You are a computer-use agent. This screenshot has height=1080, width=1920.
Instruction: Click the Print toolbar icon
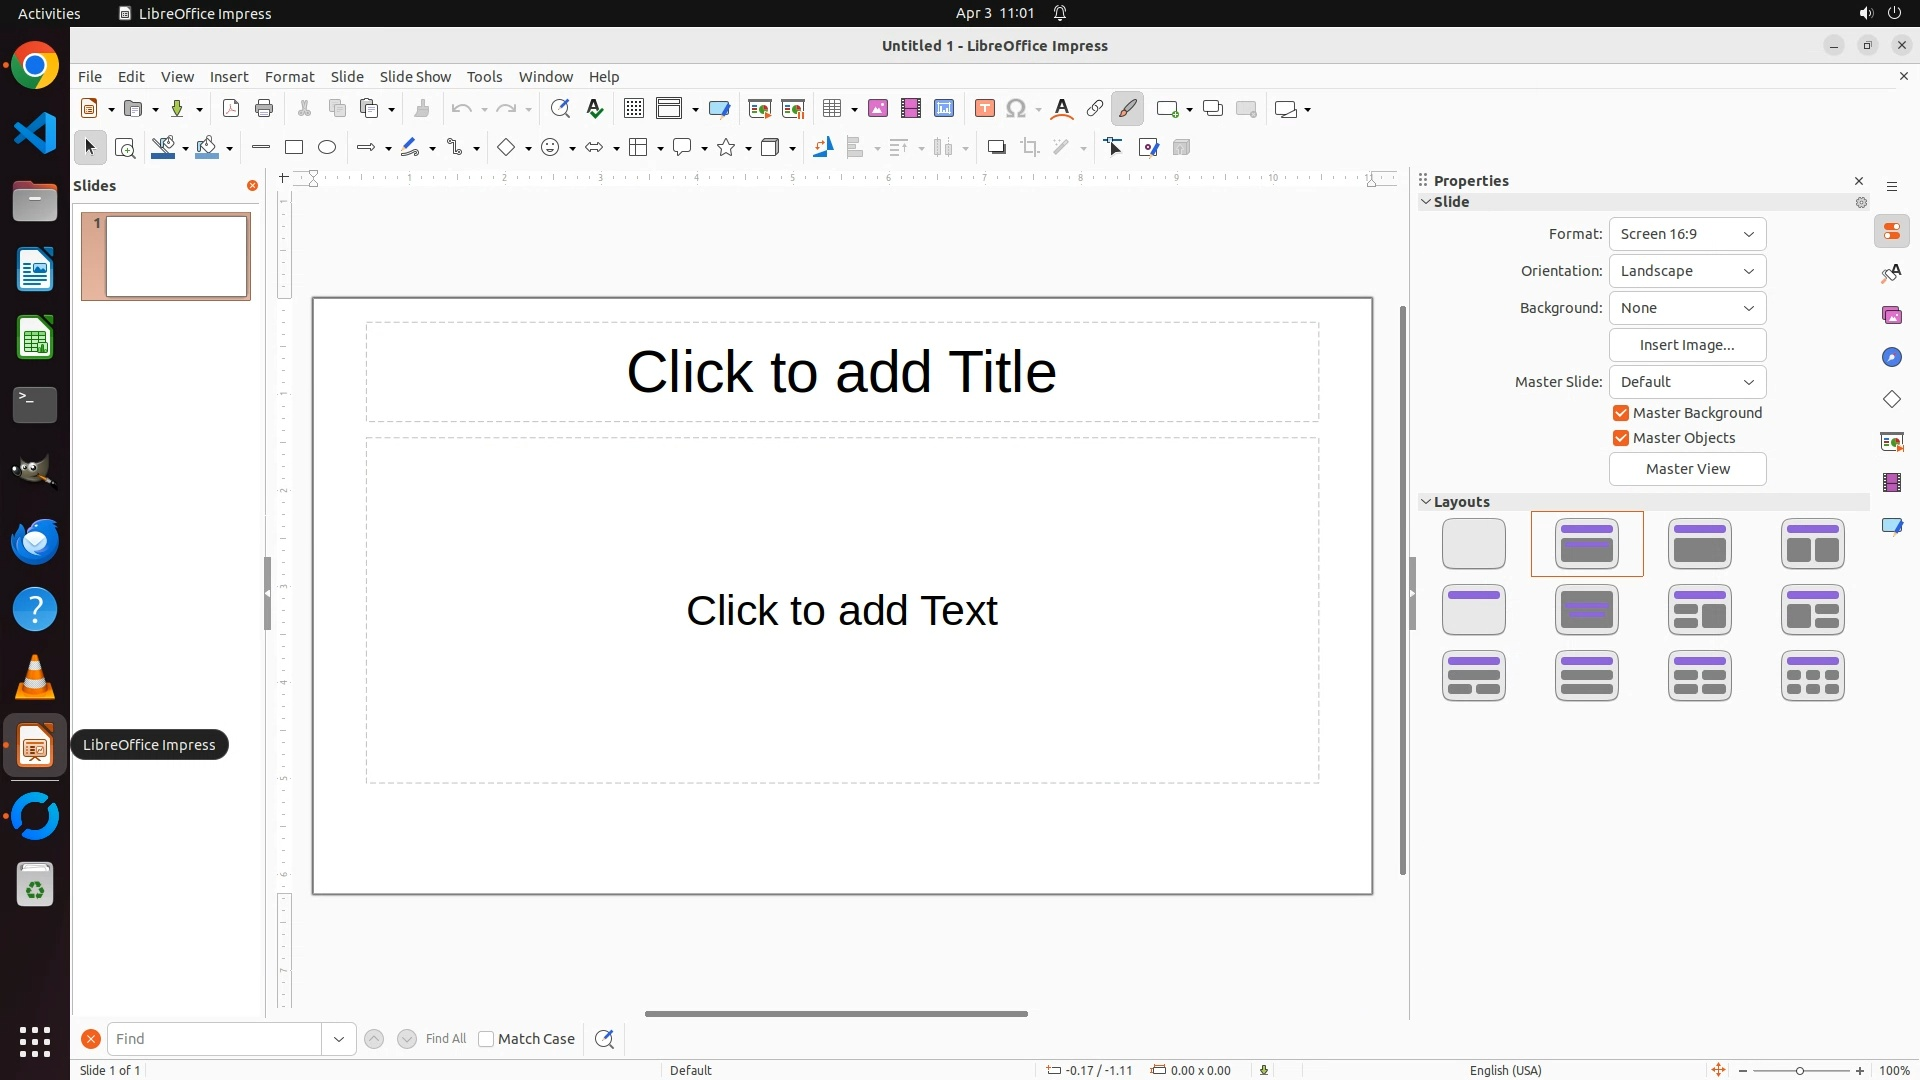click(264, 109)
